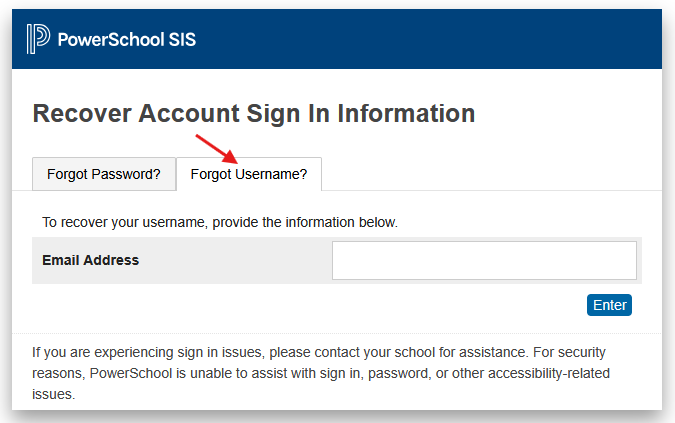Click the word 'issues.' ending the footer
The height and width of the screenshot is (423, 675).
pyautogui.click(x=53, y=394)
